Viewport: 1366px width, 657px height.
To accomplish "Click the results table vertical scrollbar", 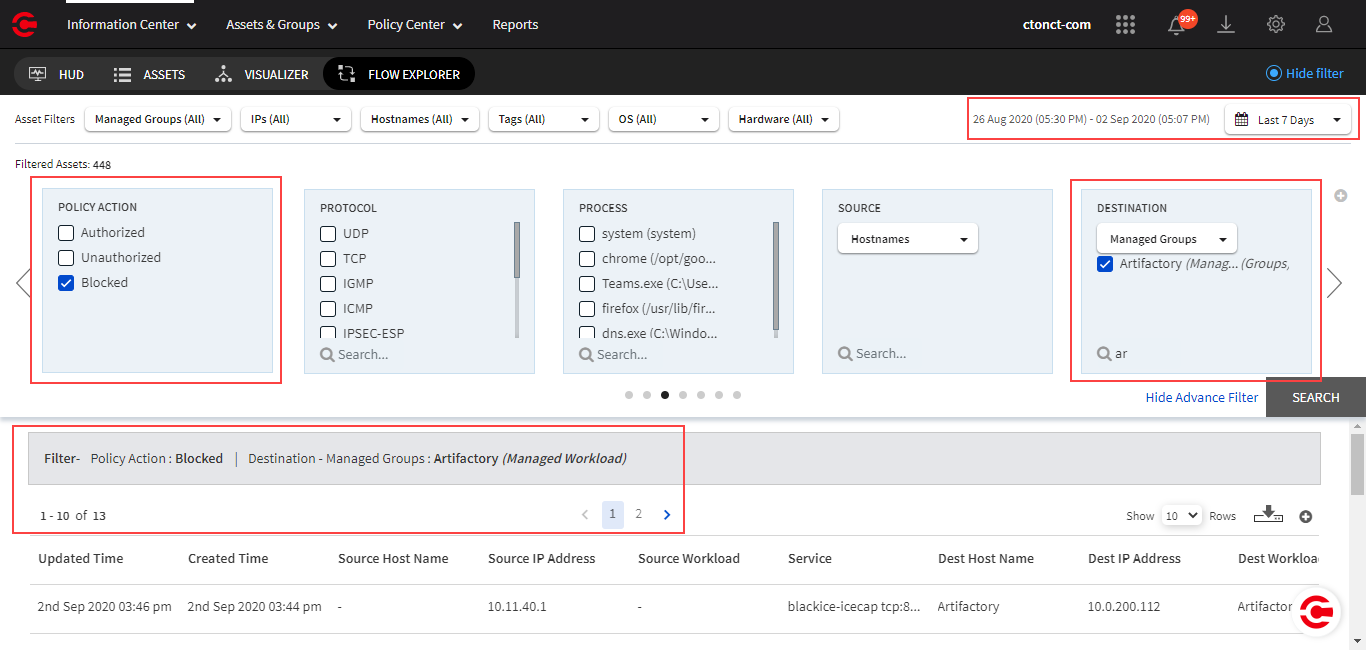I will click(1357, 464).
